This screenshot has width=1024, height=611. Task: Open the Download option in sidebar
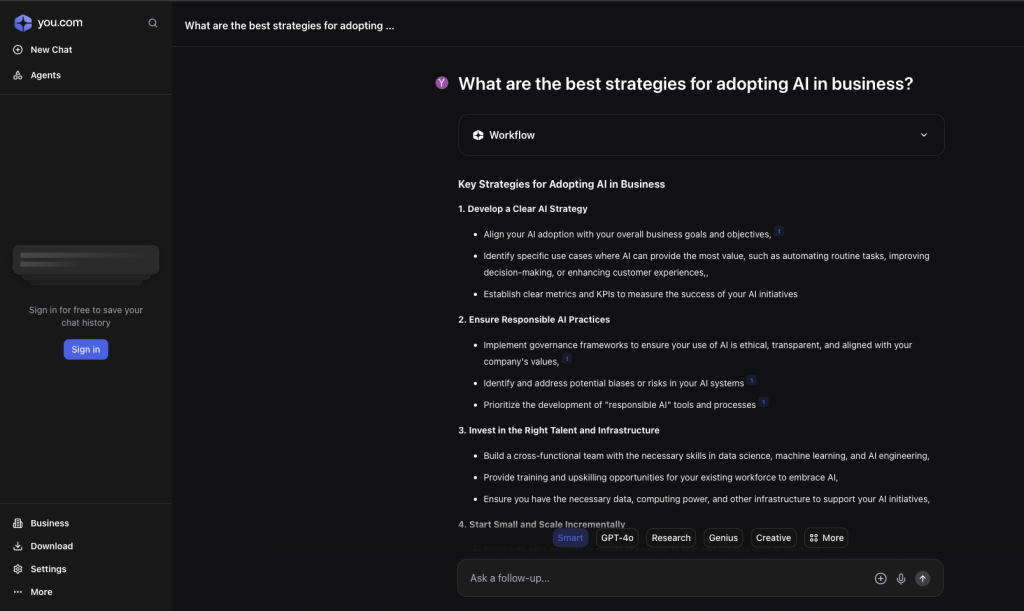51,546
